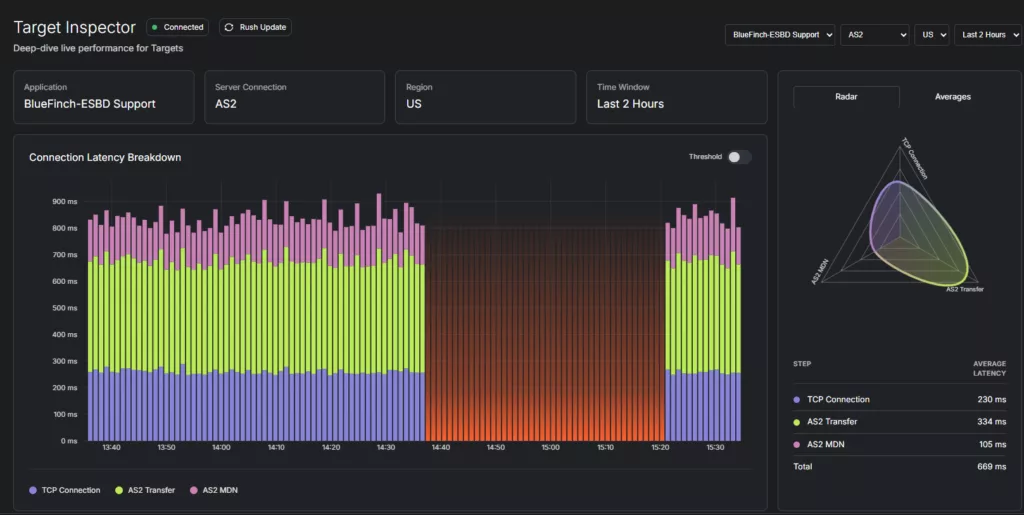The height and width of the screenshot is (515, 1024).
Task: Open the US region dropdown
Action: [932, 35]
